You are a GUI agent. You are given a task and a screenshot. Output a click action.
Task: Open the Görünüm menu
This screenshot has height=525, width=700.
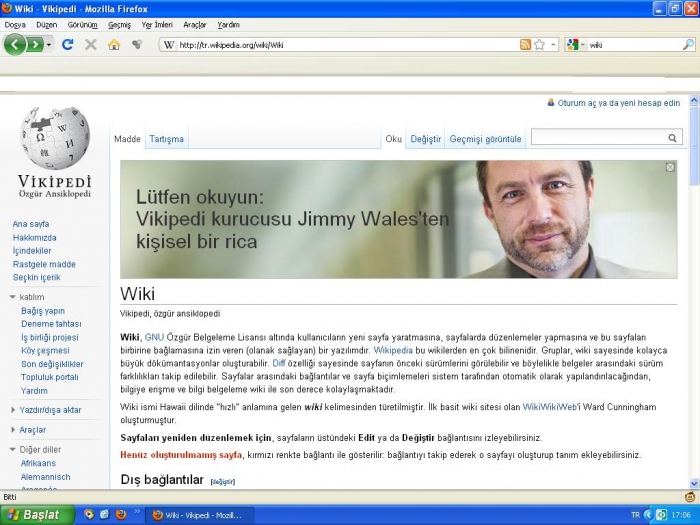click(x=83, y=25)
